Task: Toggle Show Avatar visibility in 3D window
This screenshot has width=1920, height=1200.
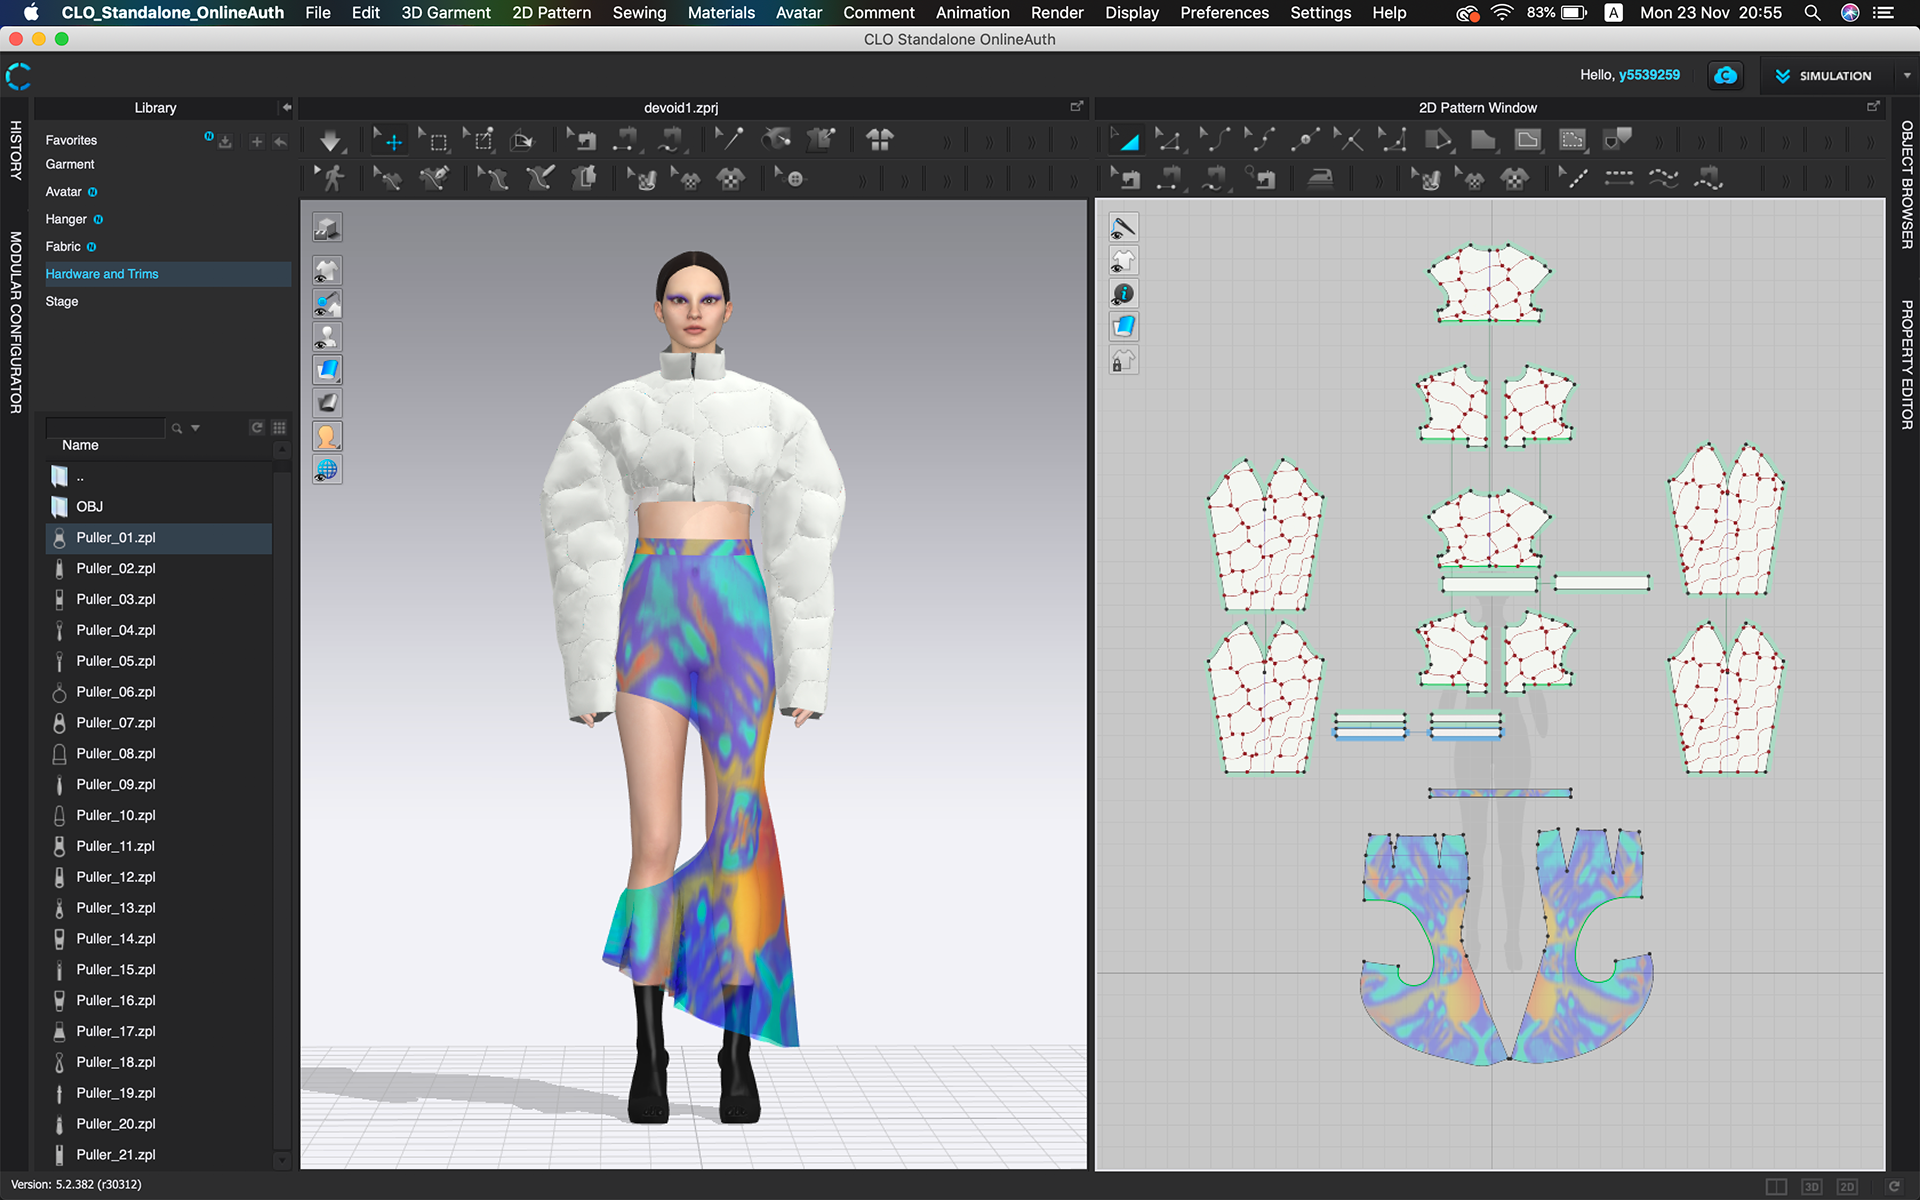Action: (x=327, y=337)
